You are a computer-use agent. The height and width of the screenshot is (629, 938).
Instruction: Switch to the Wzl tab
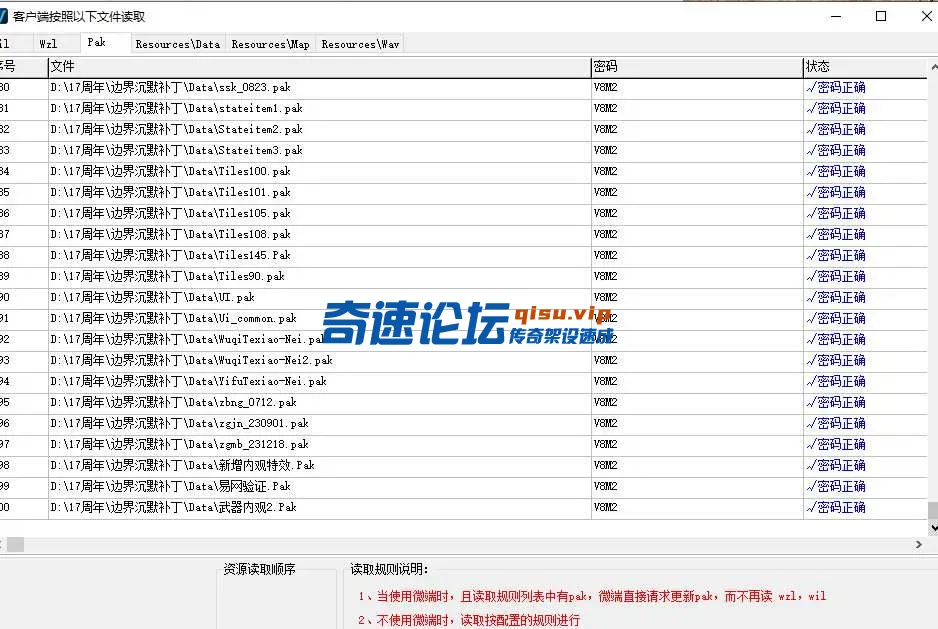[x=48, y=44]
